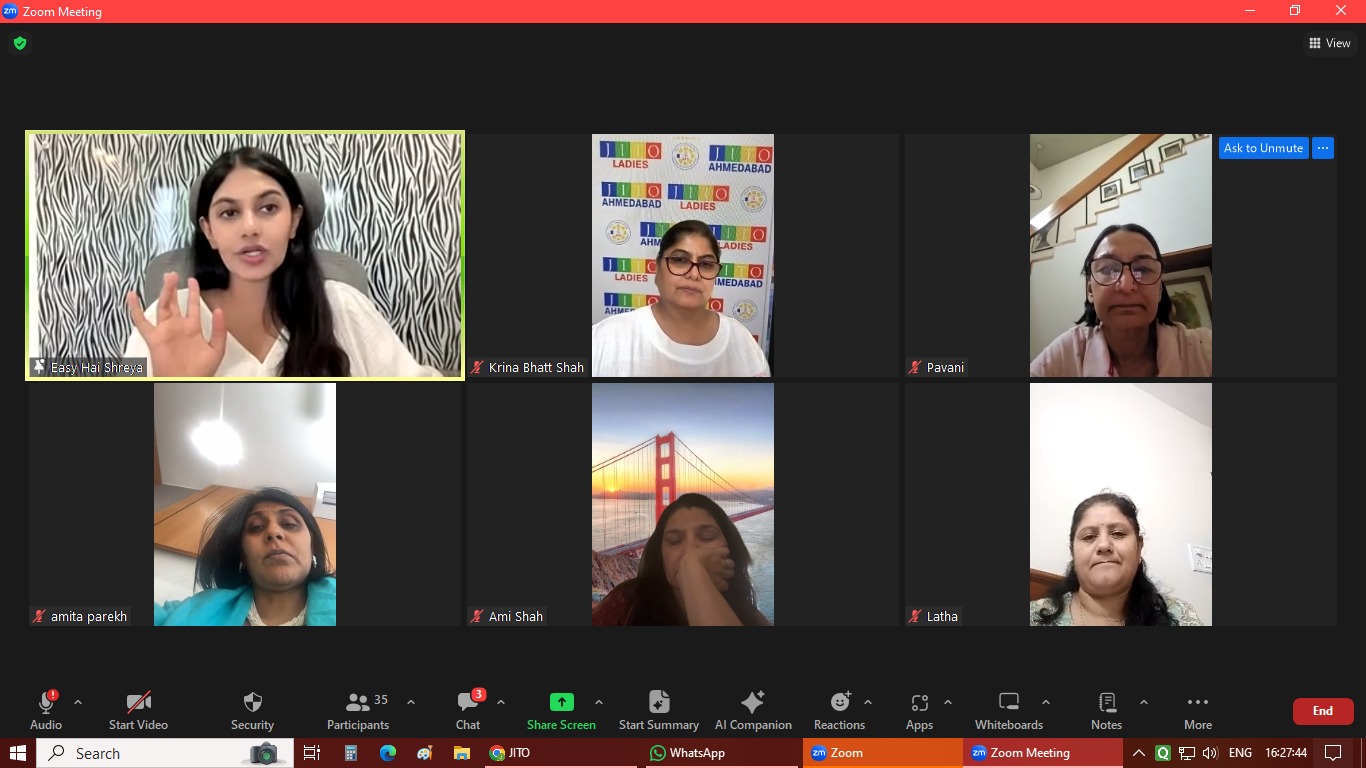The height and width of the screenshot is (768, 1366).
Task: Unmute microphone with the Audio button
Action: coord(46,703)
